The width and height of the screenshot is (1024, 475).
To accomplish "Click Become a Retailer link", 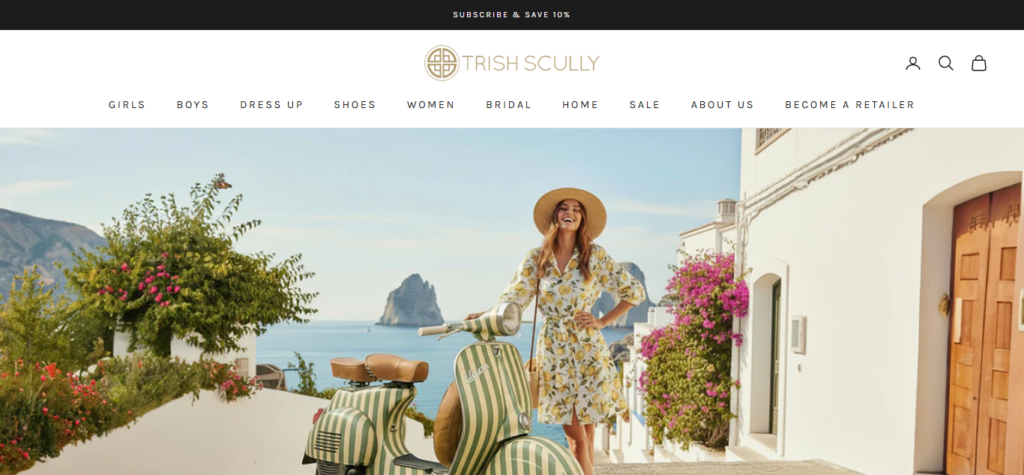I will pos(850,105).
